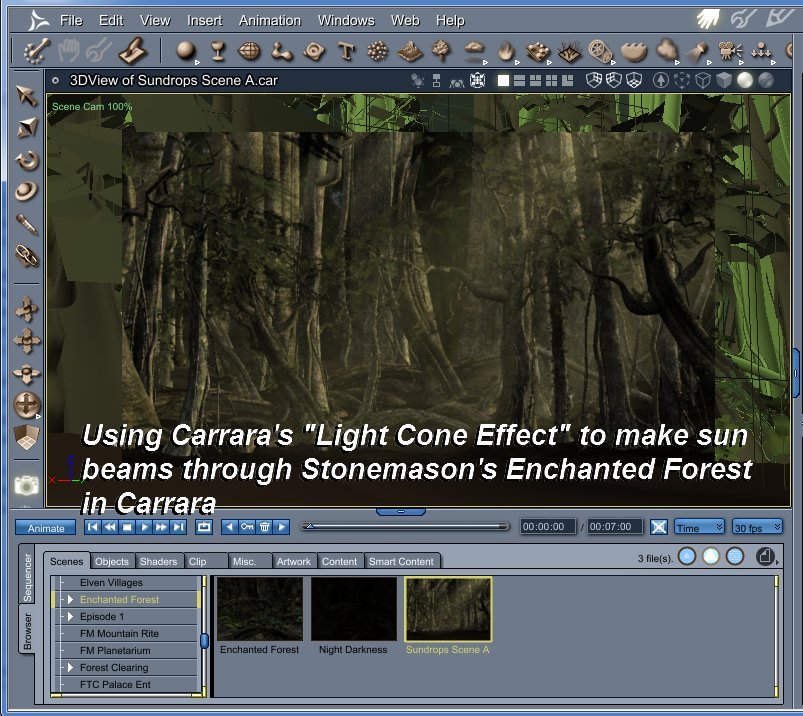The image size is (803, 716).
Task: Open the working box plane control
Action: (x=26, y=437)
